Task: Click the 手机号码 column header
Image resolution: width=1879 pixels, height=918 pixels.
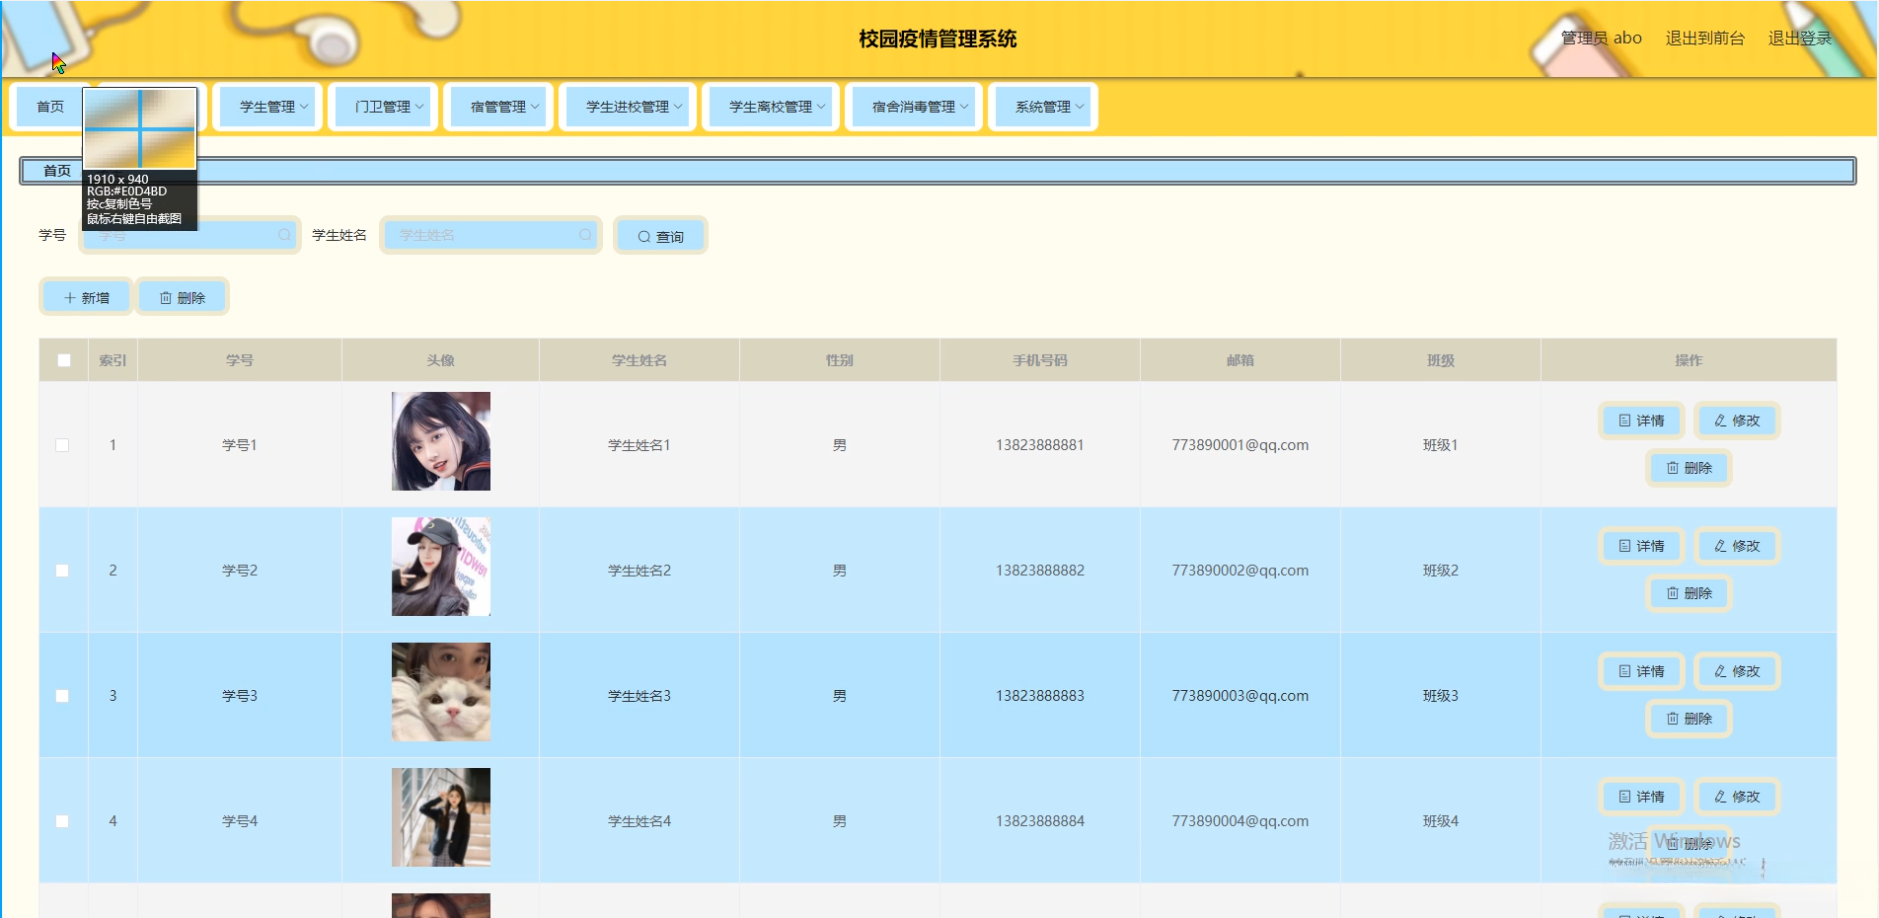Action: click(x=1040, y=360)
